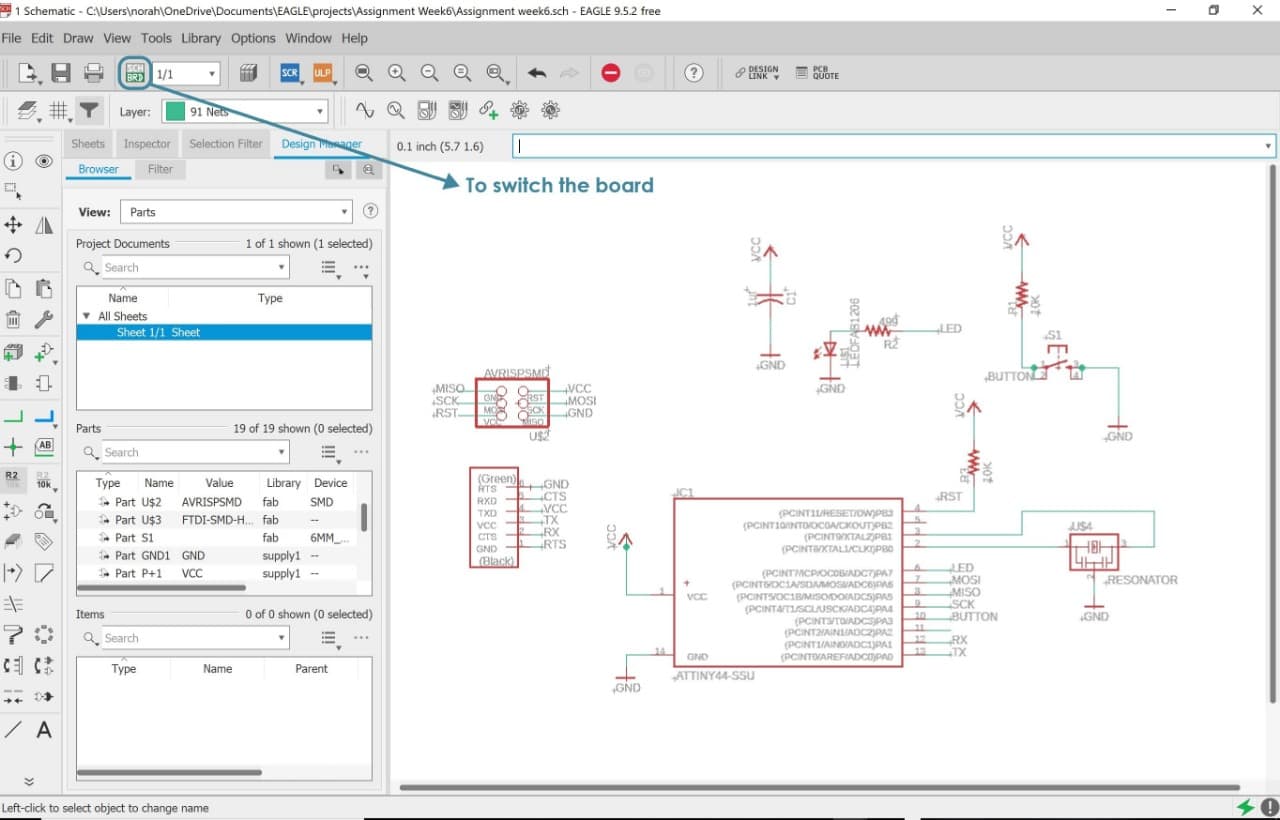Viewport: 1280px width, 820px height.
Task: Click the Parts list vertical scrollbar
Action: click(364, 517)
